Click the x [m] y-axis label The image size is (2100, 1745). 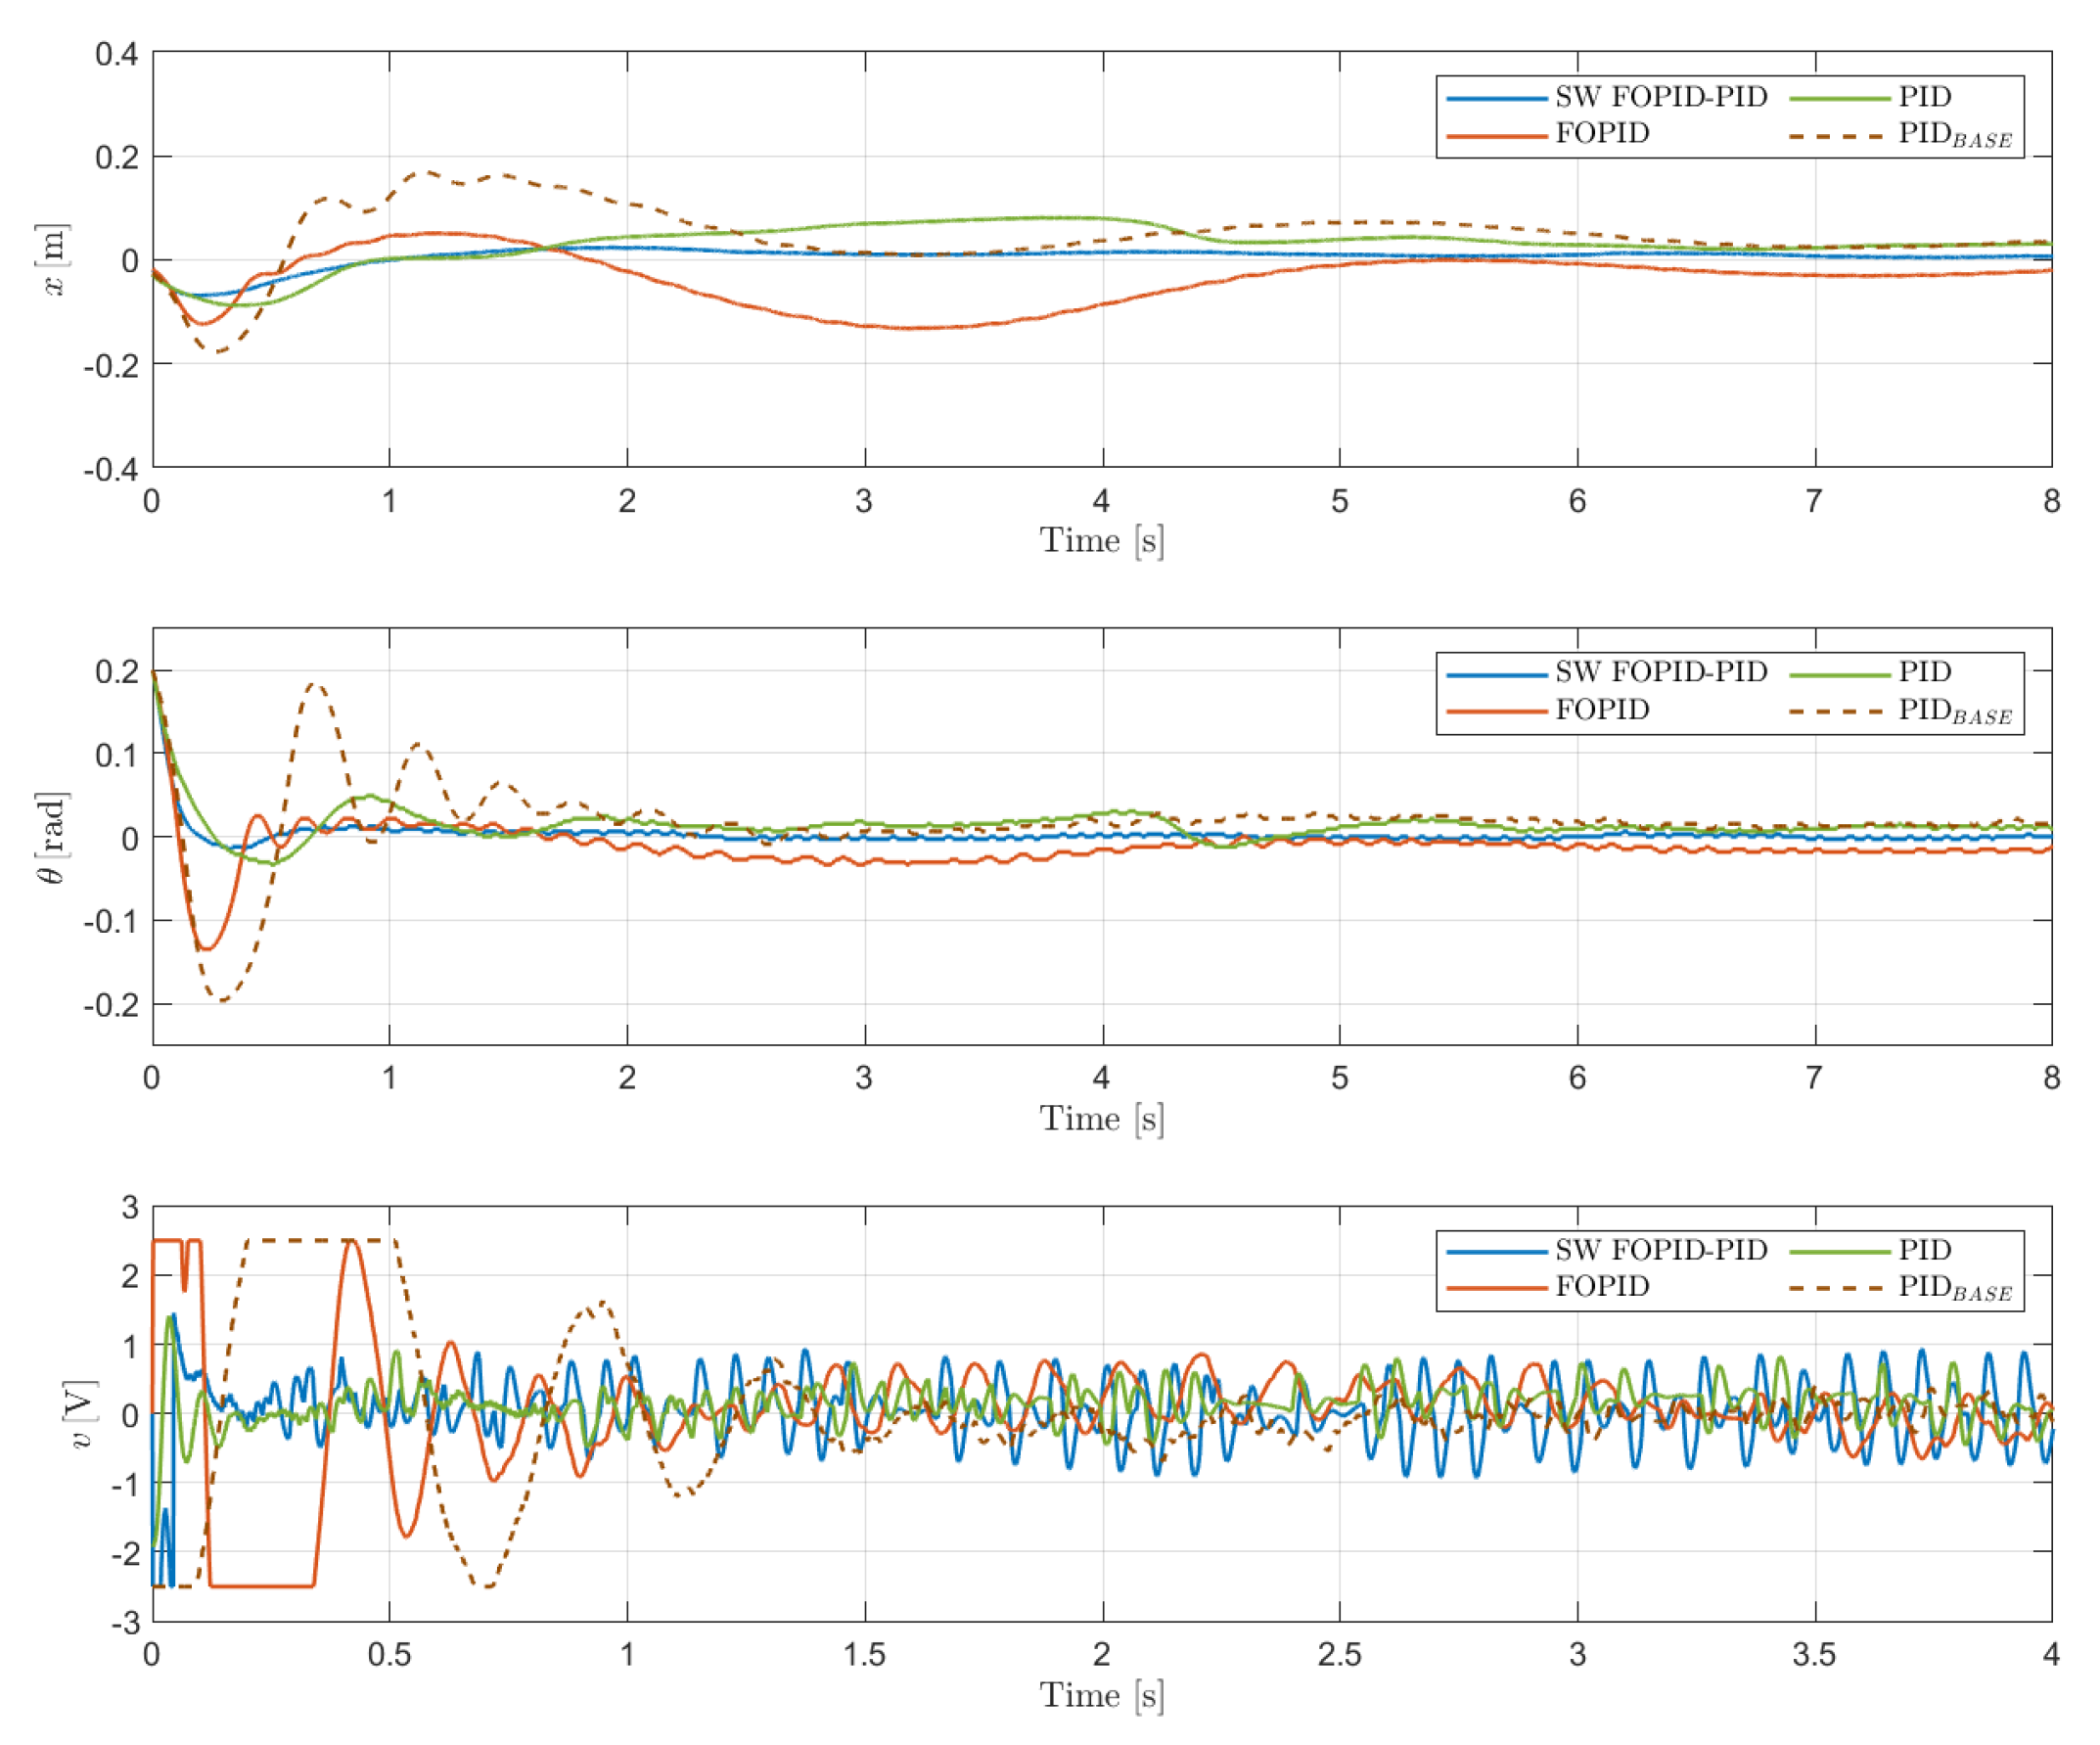53,260
